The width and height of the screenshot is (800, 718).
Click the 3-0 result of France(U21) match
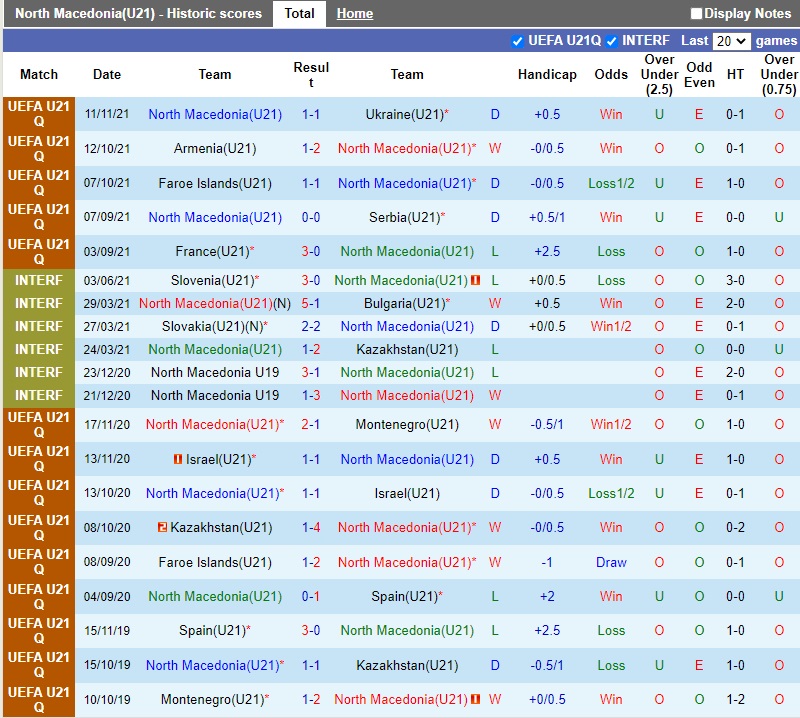(x=311, y=252)
